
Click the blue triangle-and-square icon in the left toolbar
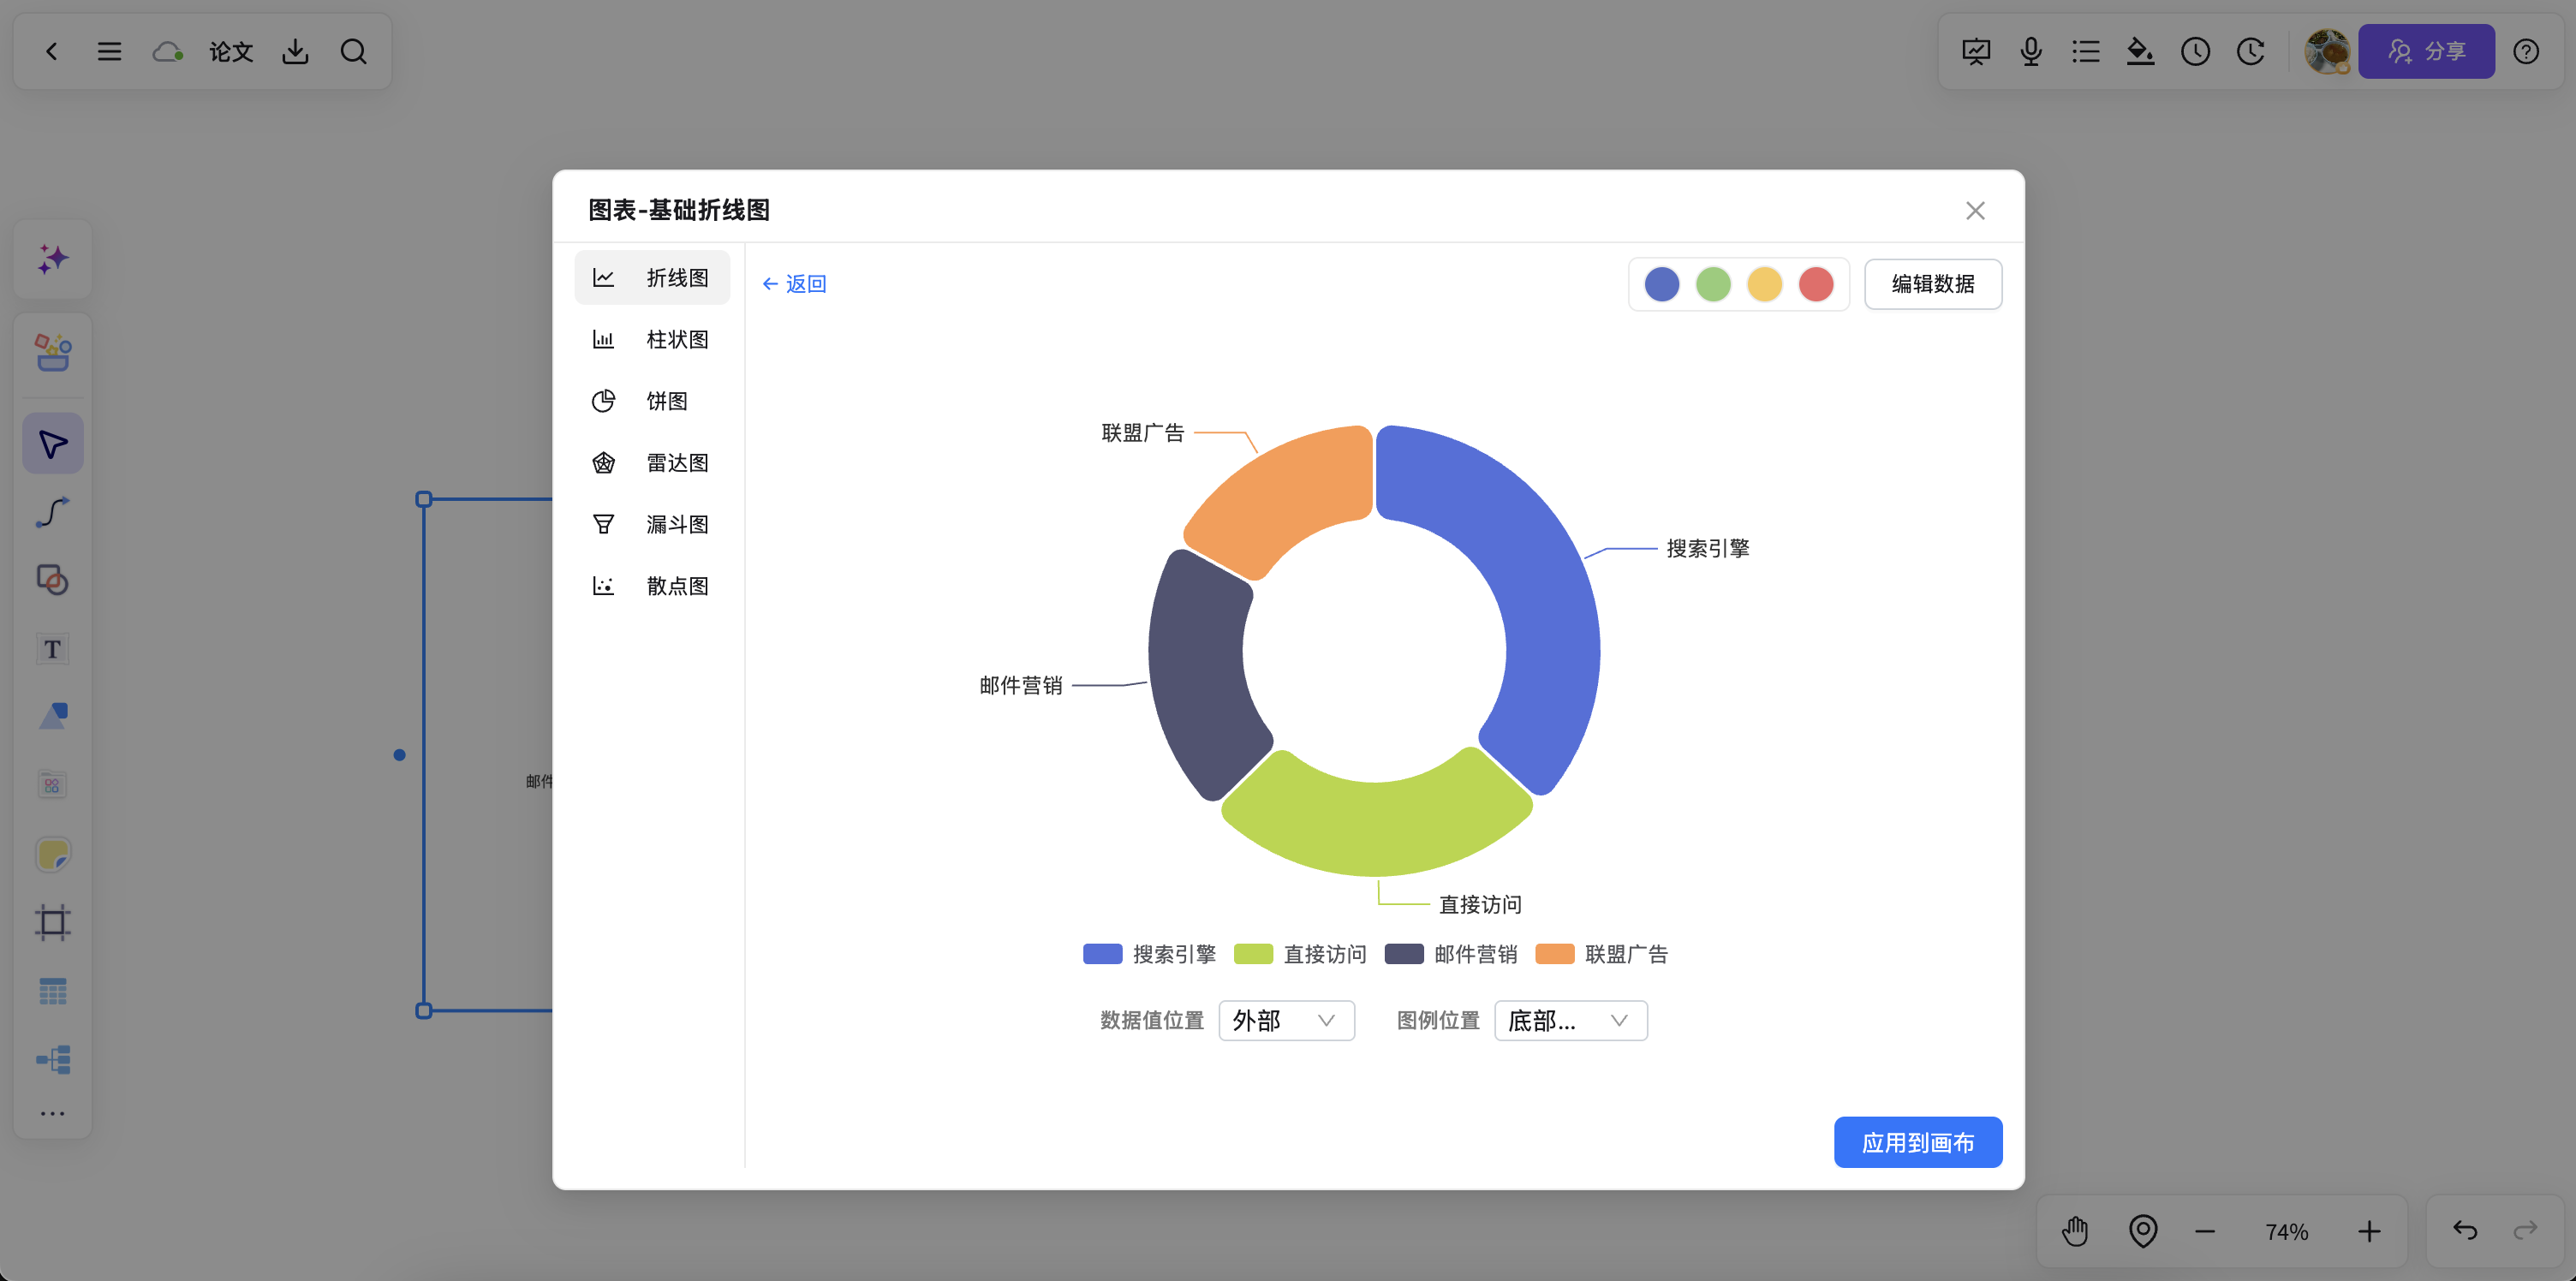pyautogui.click(x=53, y=716)
